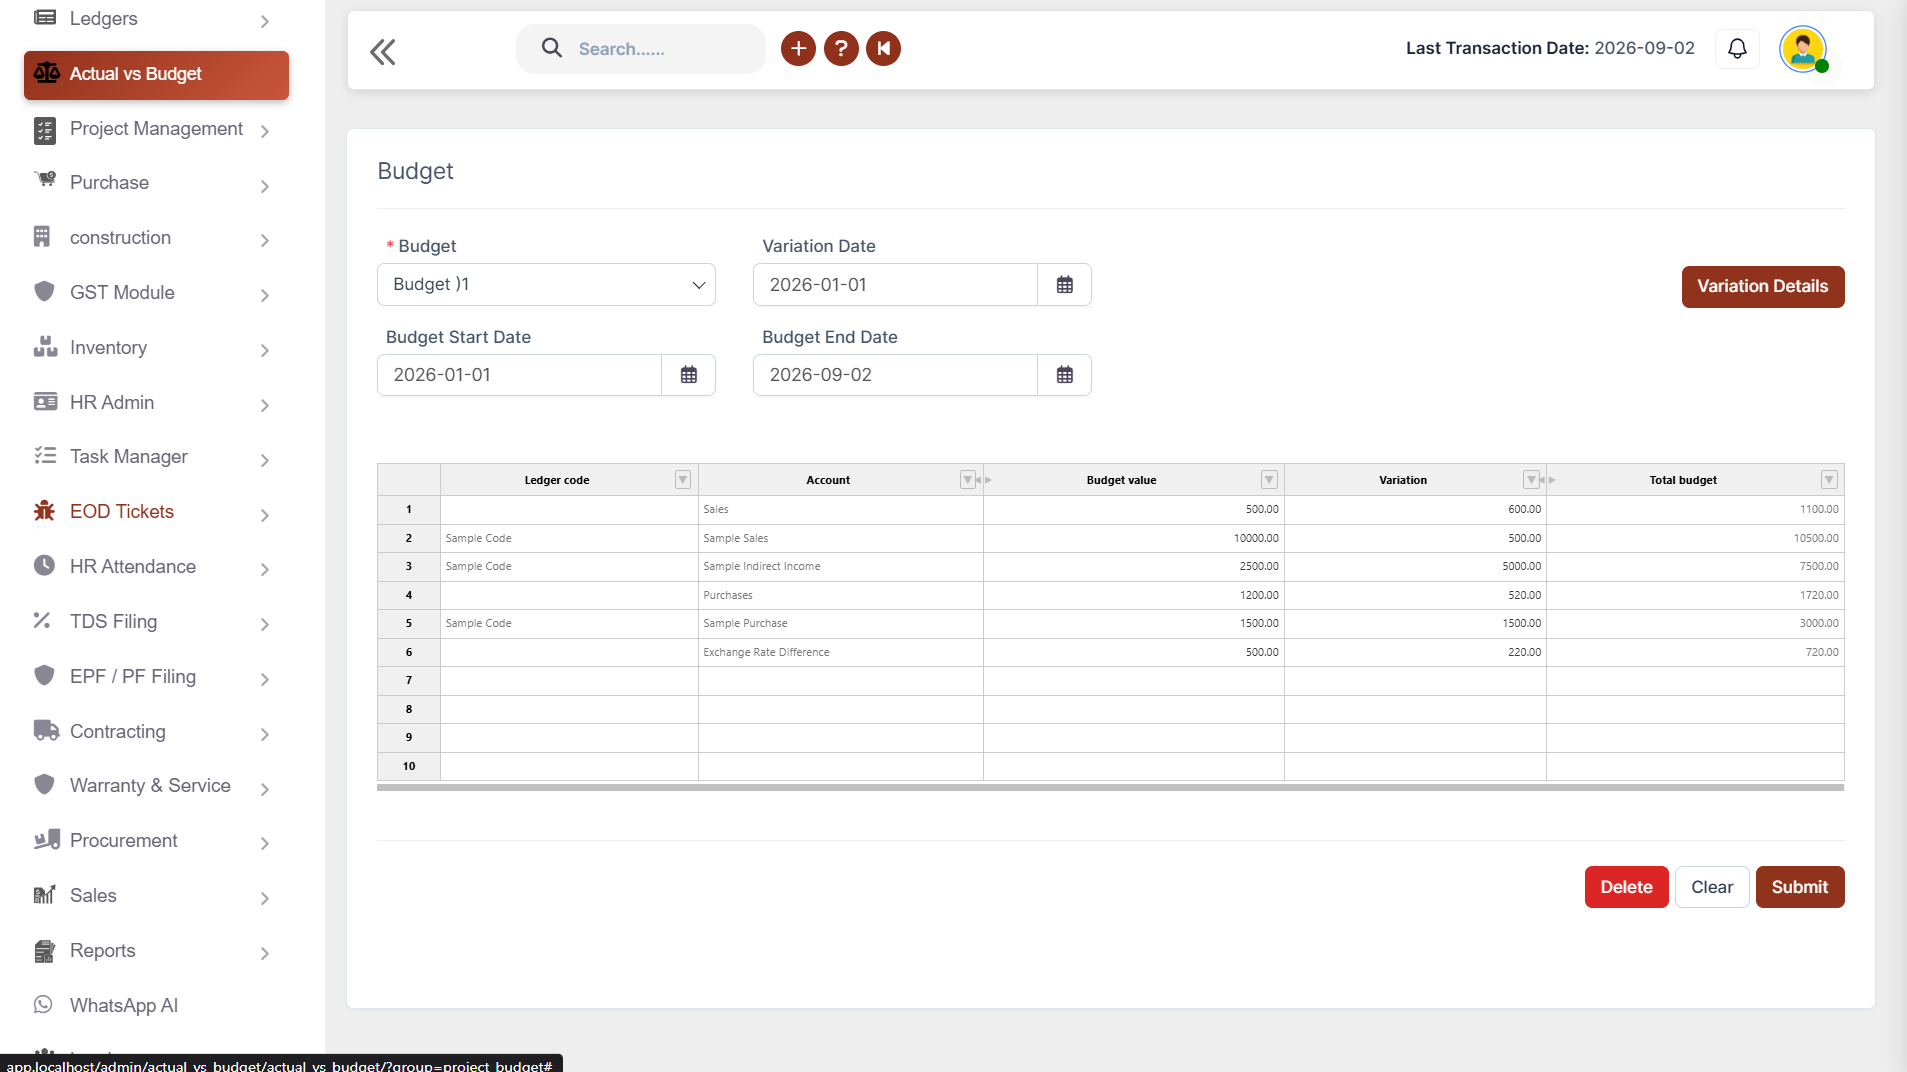Viewport: 1907px width, 1072px height.
Task: Open Variation Date calendar picker
Action: (1065, 285)
